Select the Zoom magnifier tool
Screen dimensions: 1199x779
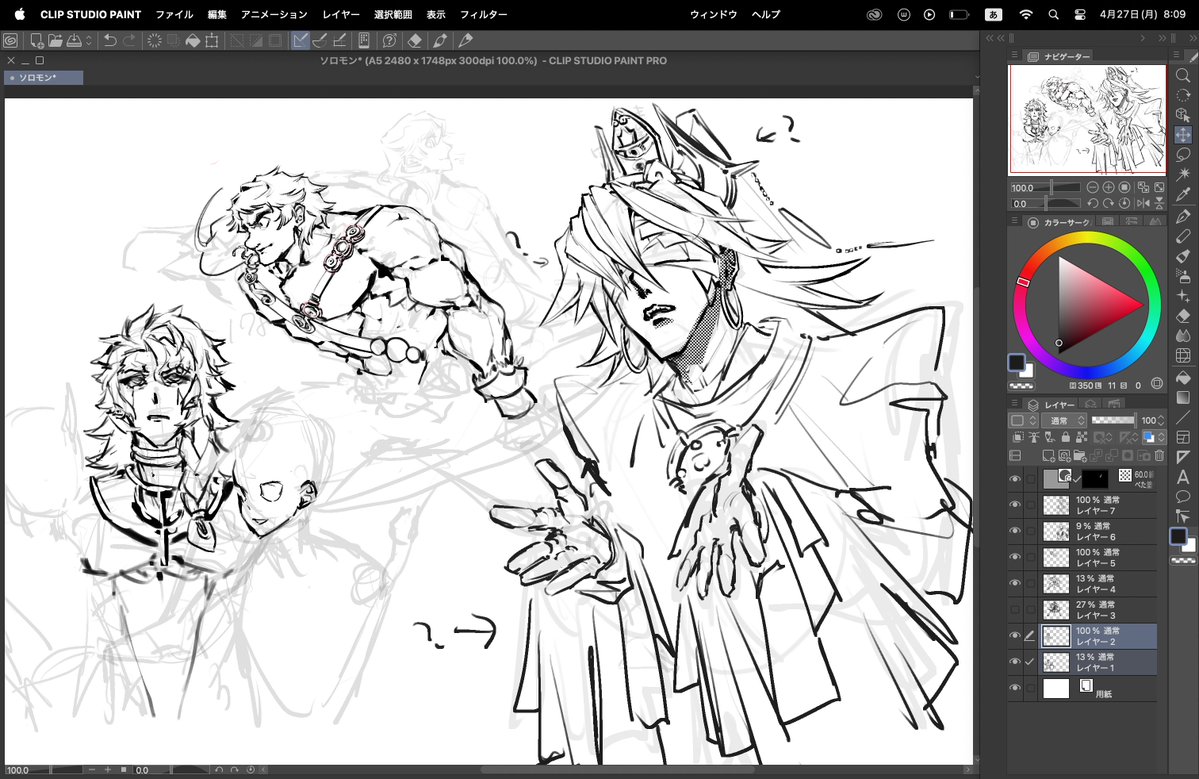pyautogui.click(x=1183, y=75)
